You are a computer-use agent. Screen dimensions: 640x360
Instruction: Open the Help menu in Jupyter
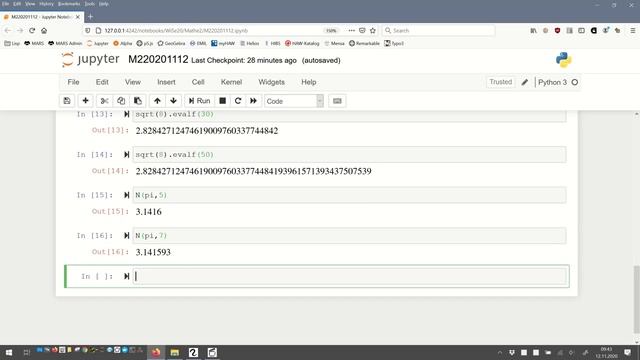click(309, 82)
